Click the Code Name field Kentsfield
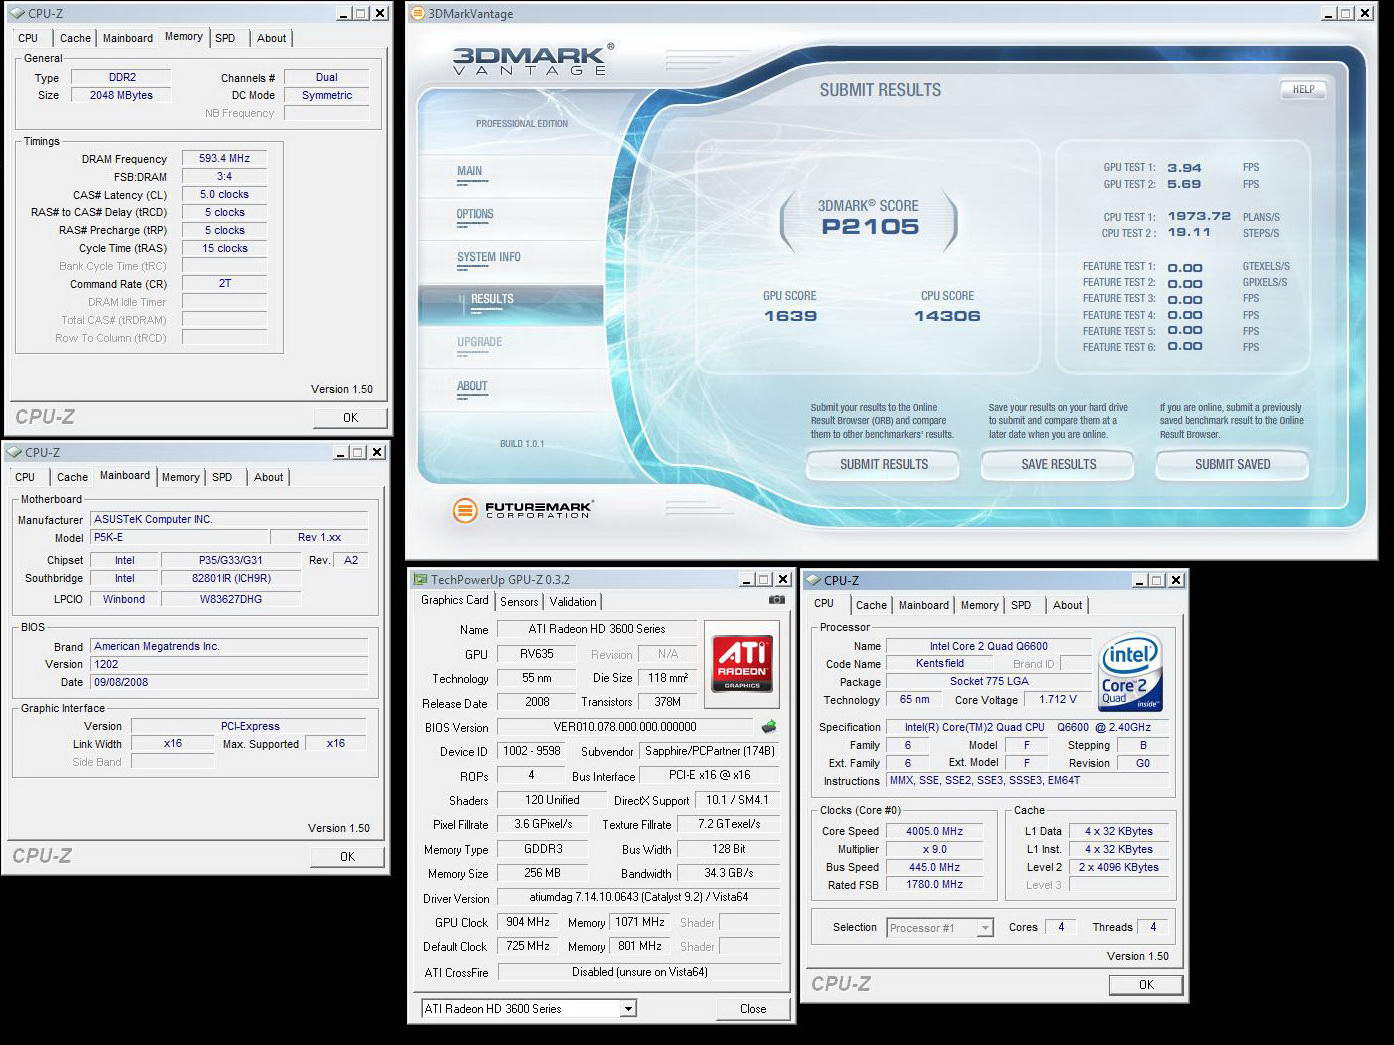 pos(940,663)
